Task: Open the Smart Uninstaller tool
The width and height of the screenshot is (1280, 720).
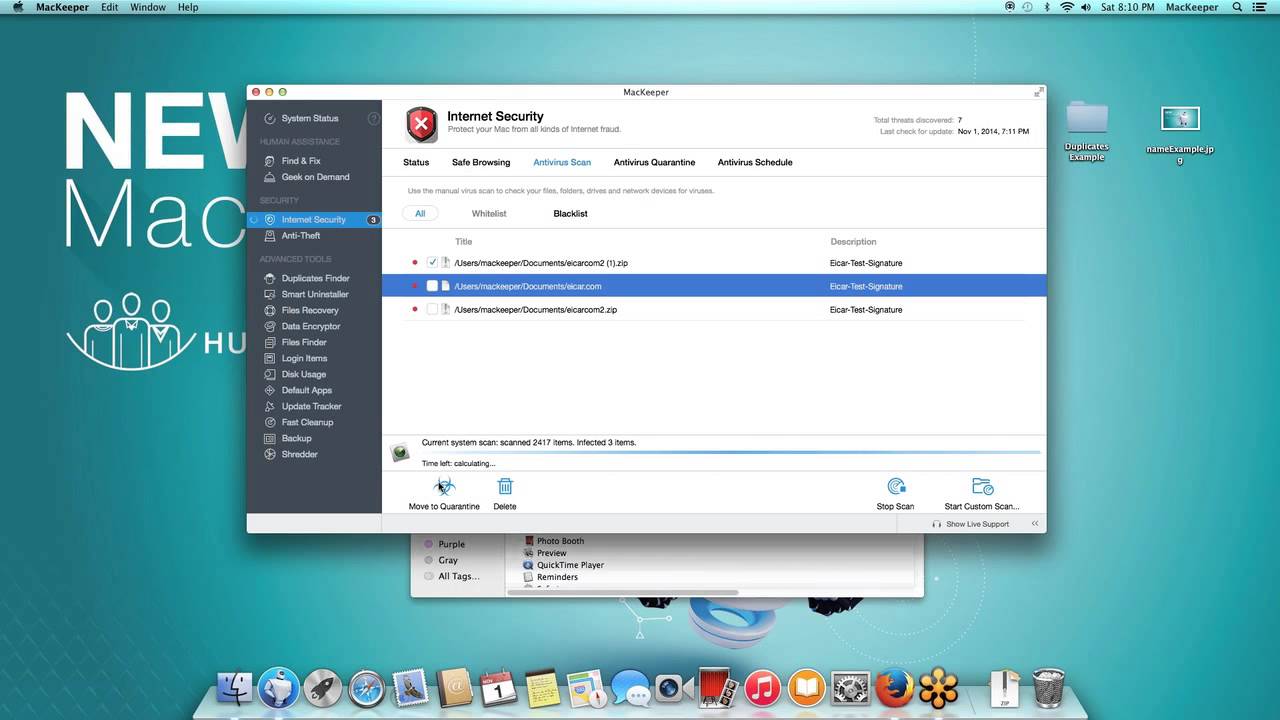Action: click(x=314, y=294)
